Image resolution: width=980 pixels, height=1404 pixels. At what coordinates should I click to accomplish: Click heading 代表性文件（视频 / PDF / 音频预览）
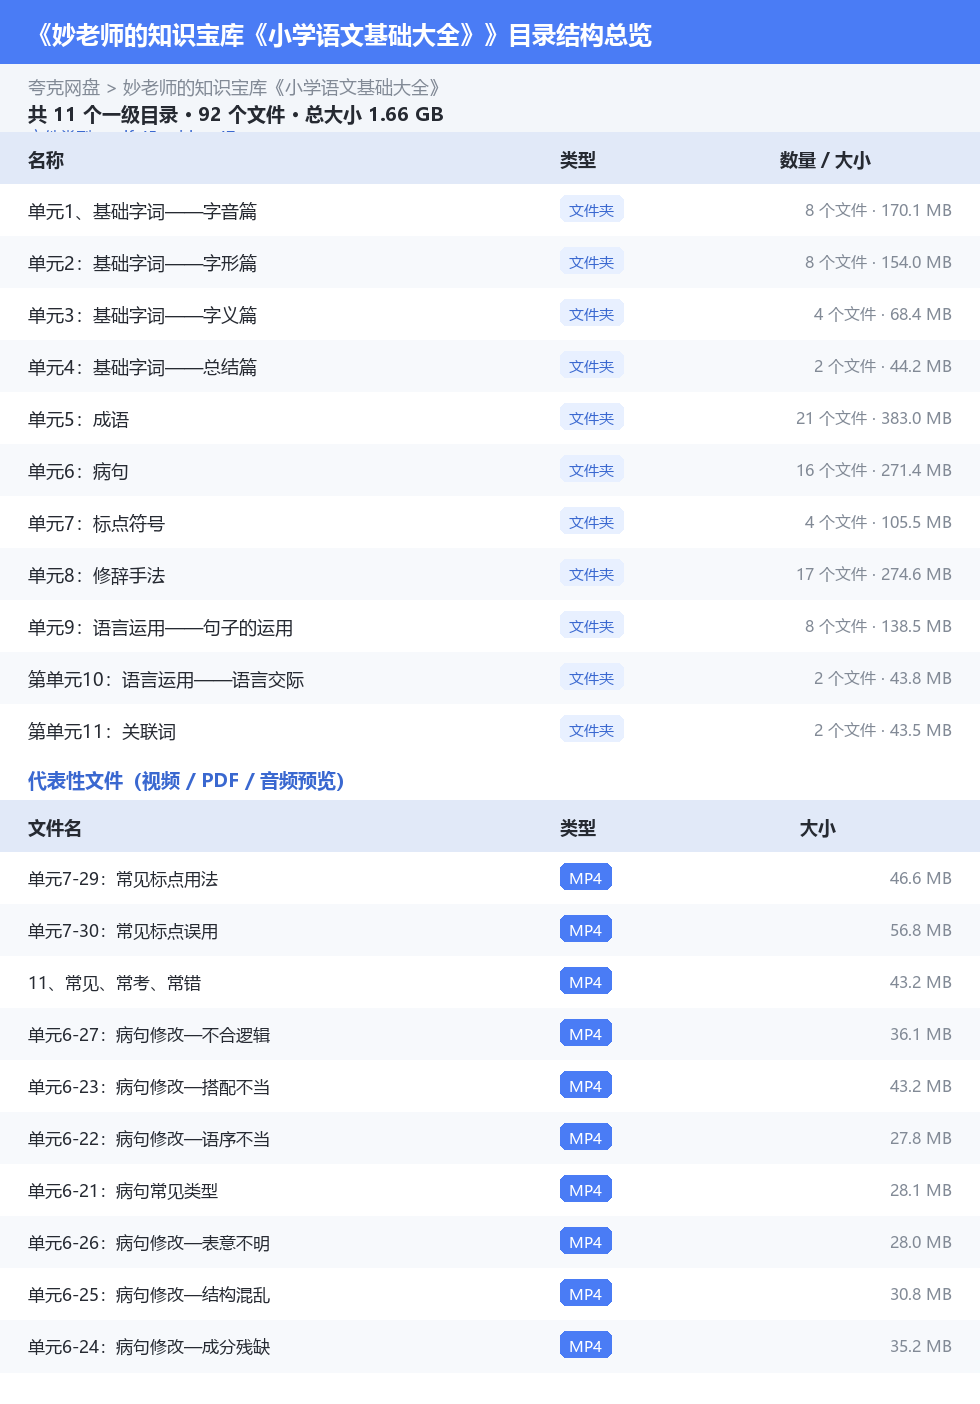[186, 780]
